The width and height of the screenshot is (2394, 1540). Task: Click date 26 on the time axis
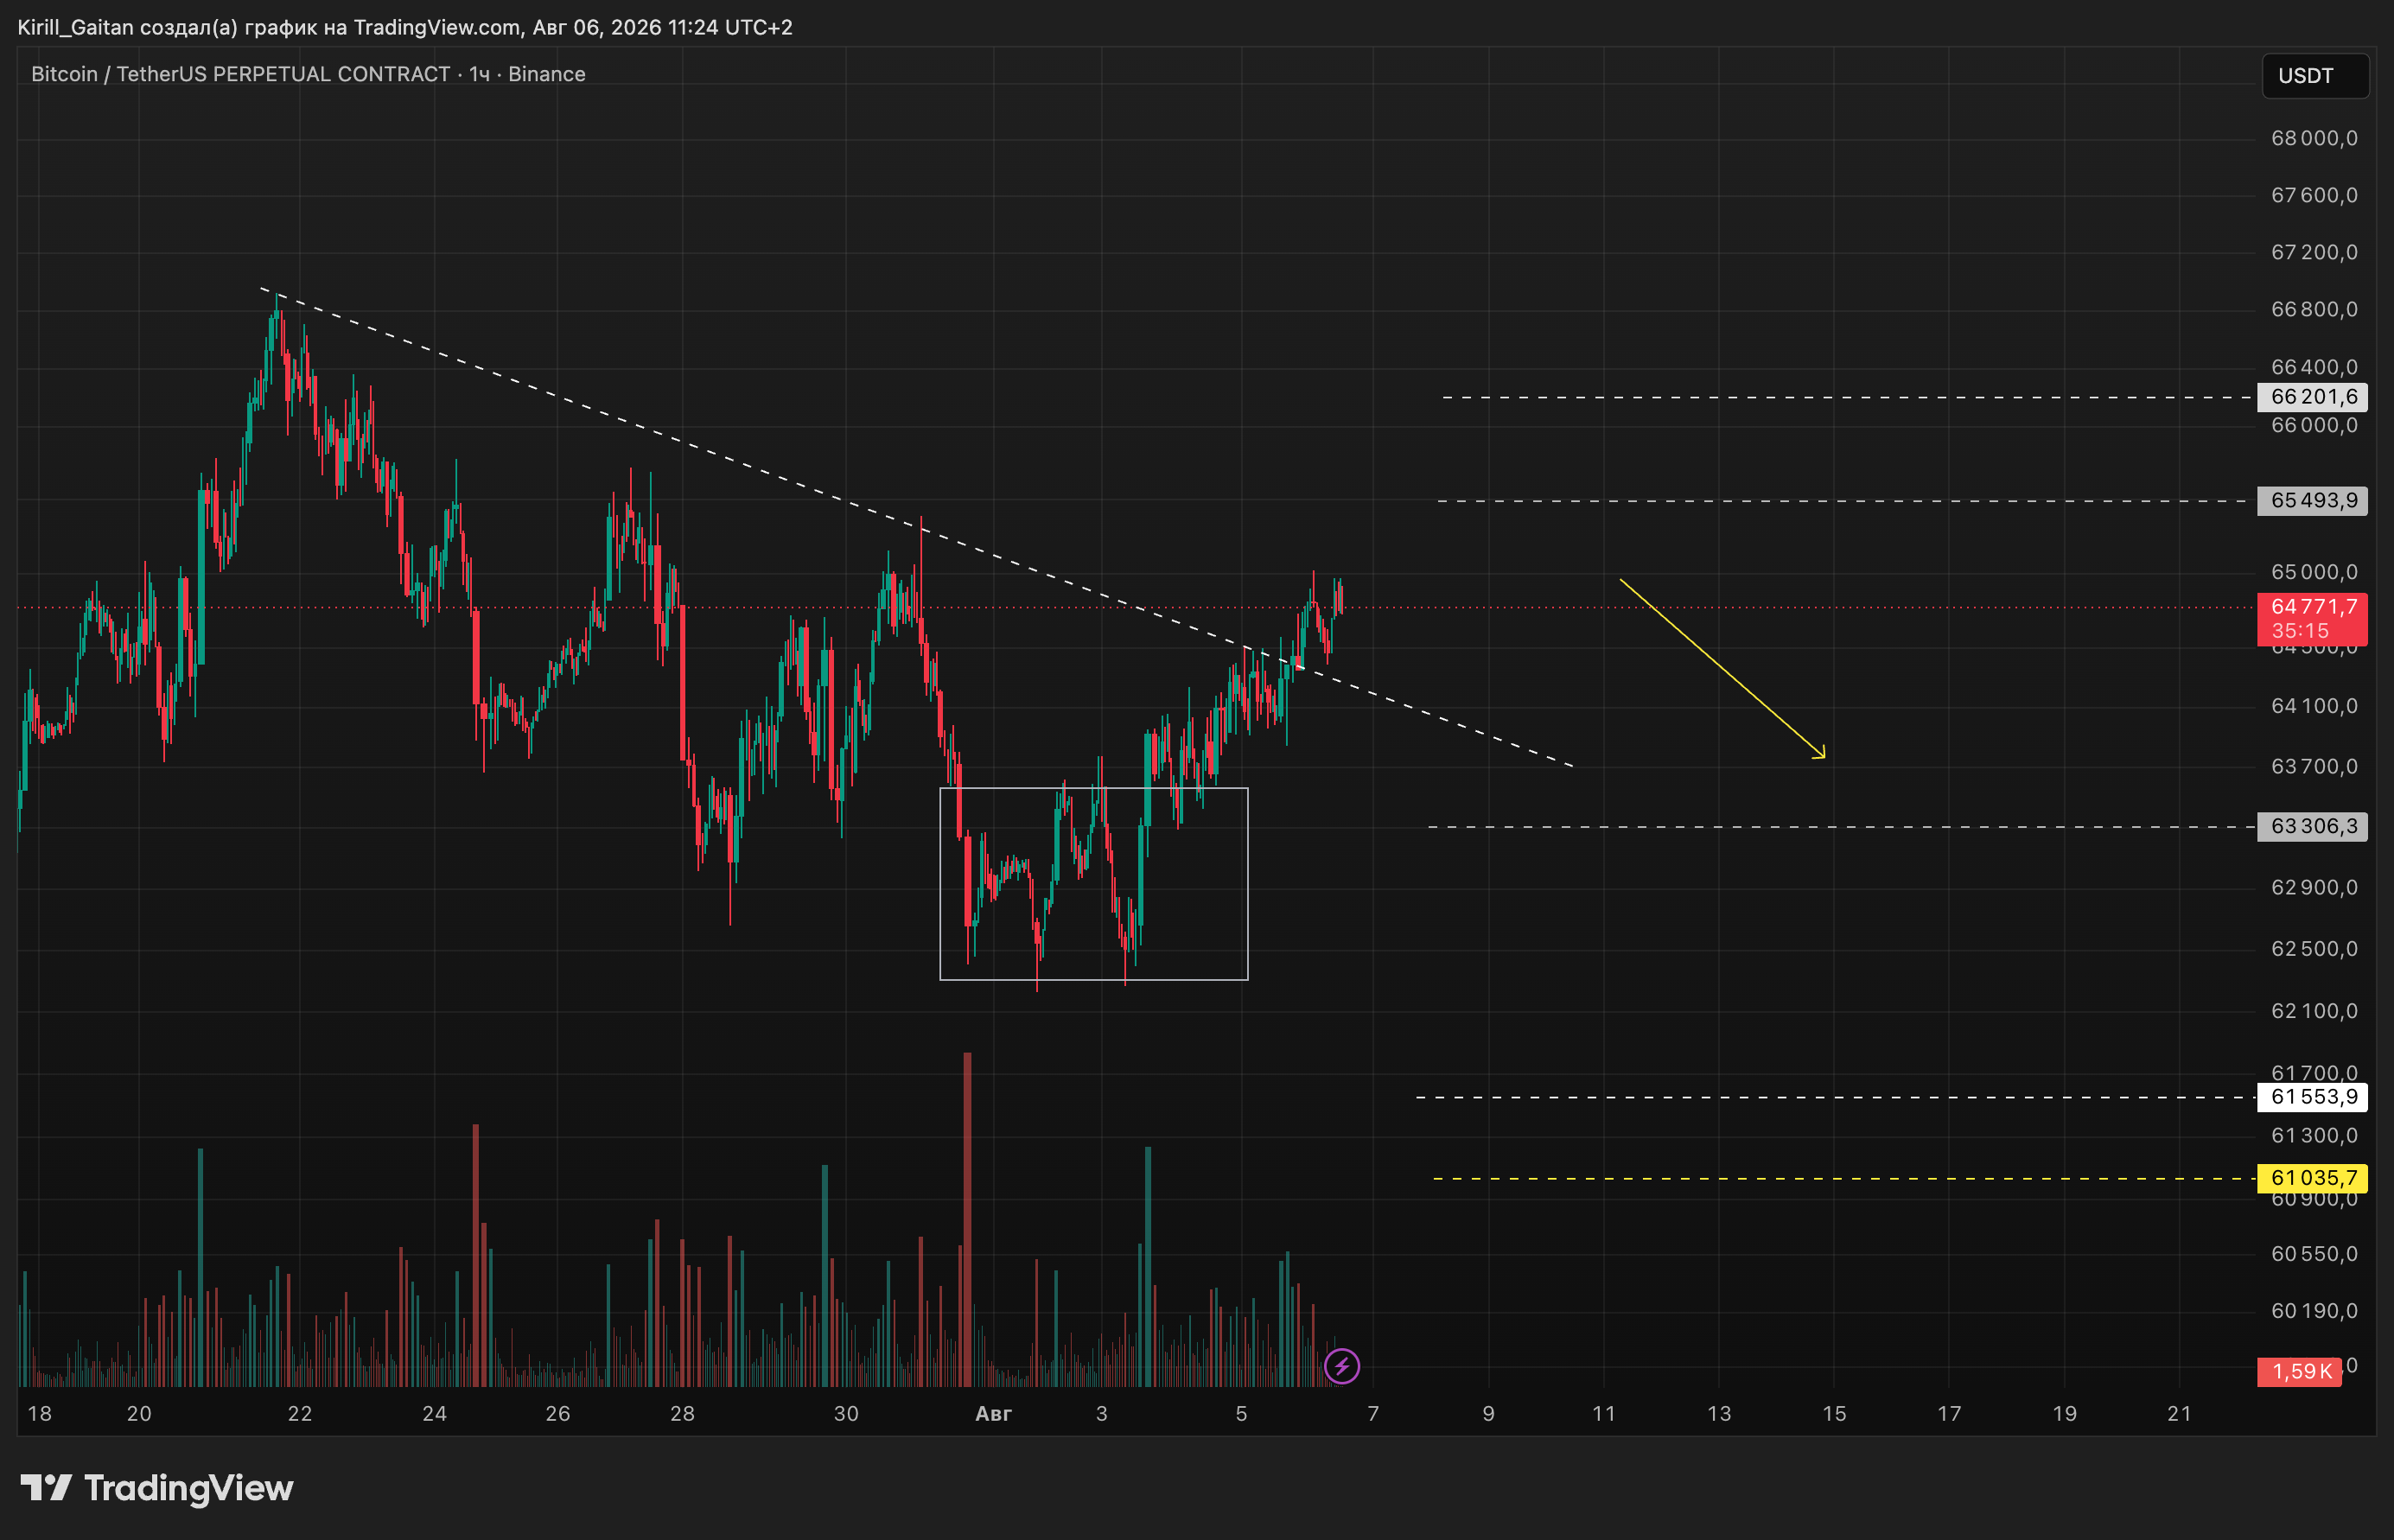pyautogui.click(x=558, y=1413)
